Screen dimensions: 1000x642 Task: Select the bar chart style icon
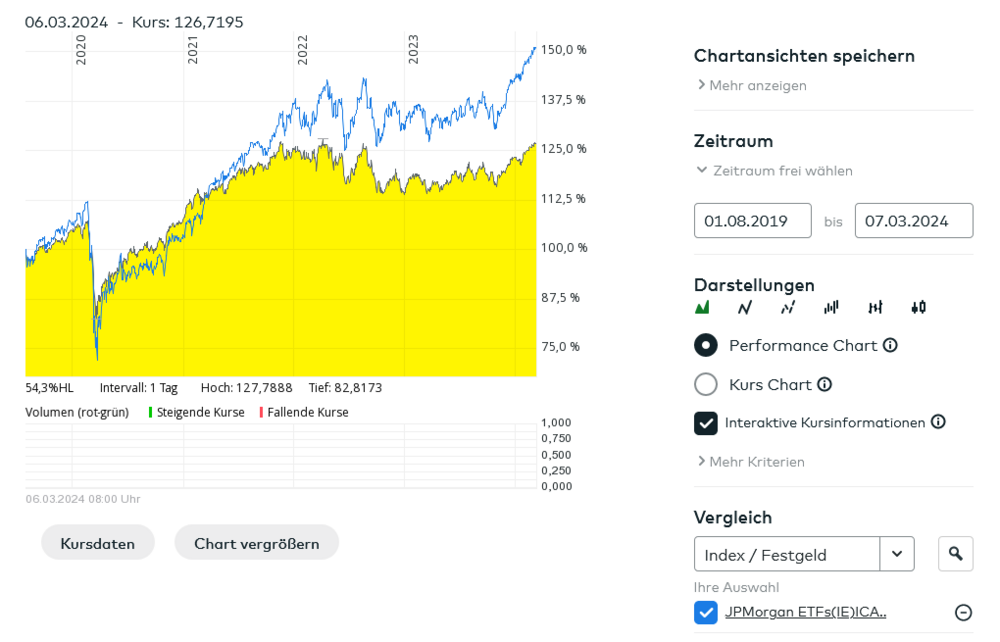coord(831,307)
